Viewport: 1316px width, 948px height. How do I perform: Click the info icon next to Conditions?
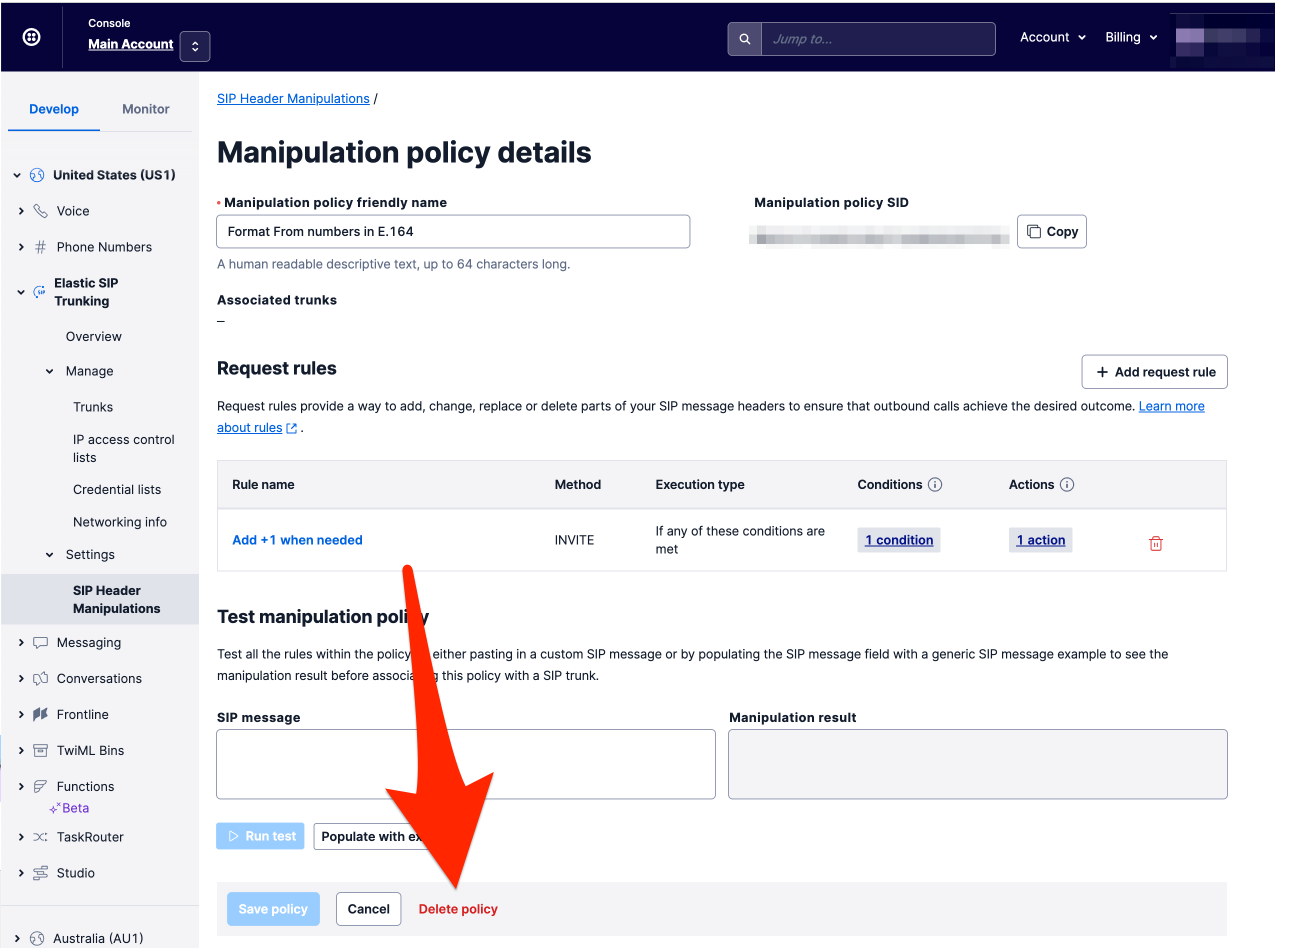pyautogui.click(x=935, y=484)
